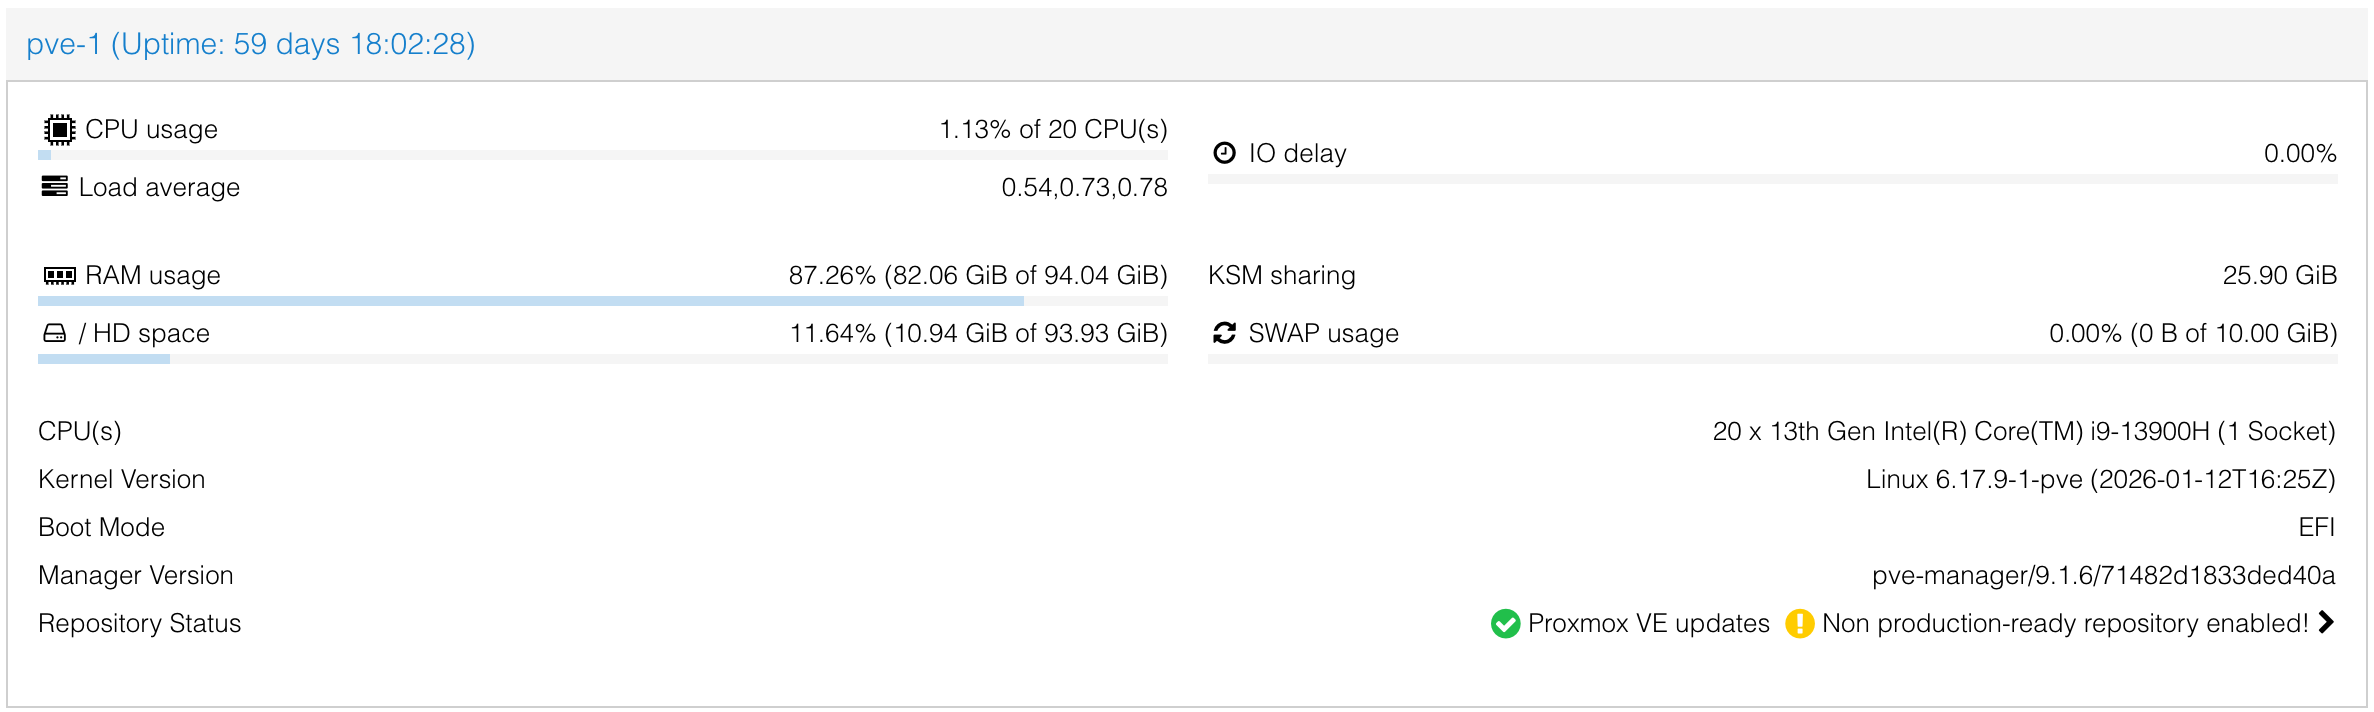Click the RAM usage progress bar
2374x712 pixels.
coord(603,301)
